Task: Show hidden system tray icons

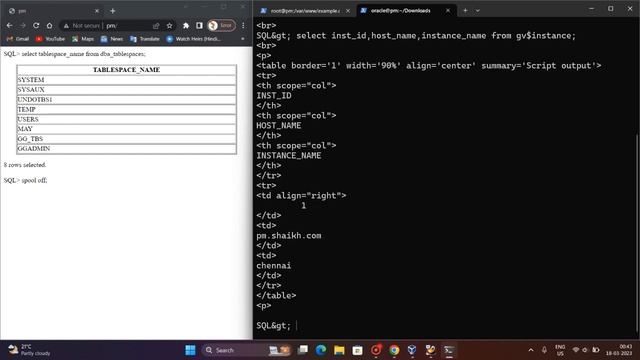Action: pyautogui.click(x=531, y=350)
